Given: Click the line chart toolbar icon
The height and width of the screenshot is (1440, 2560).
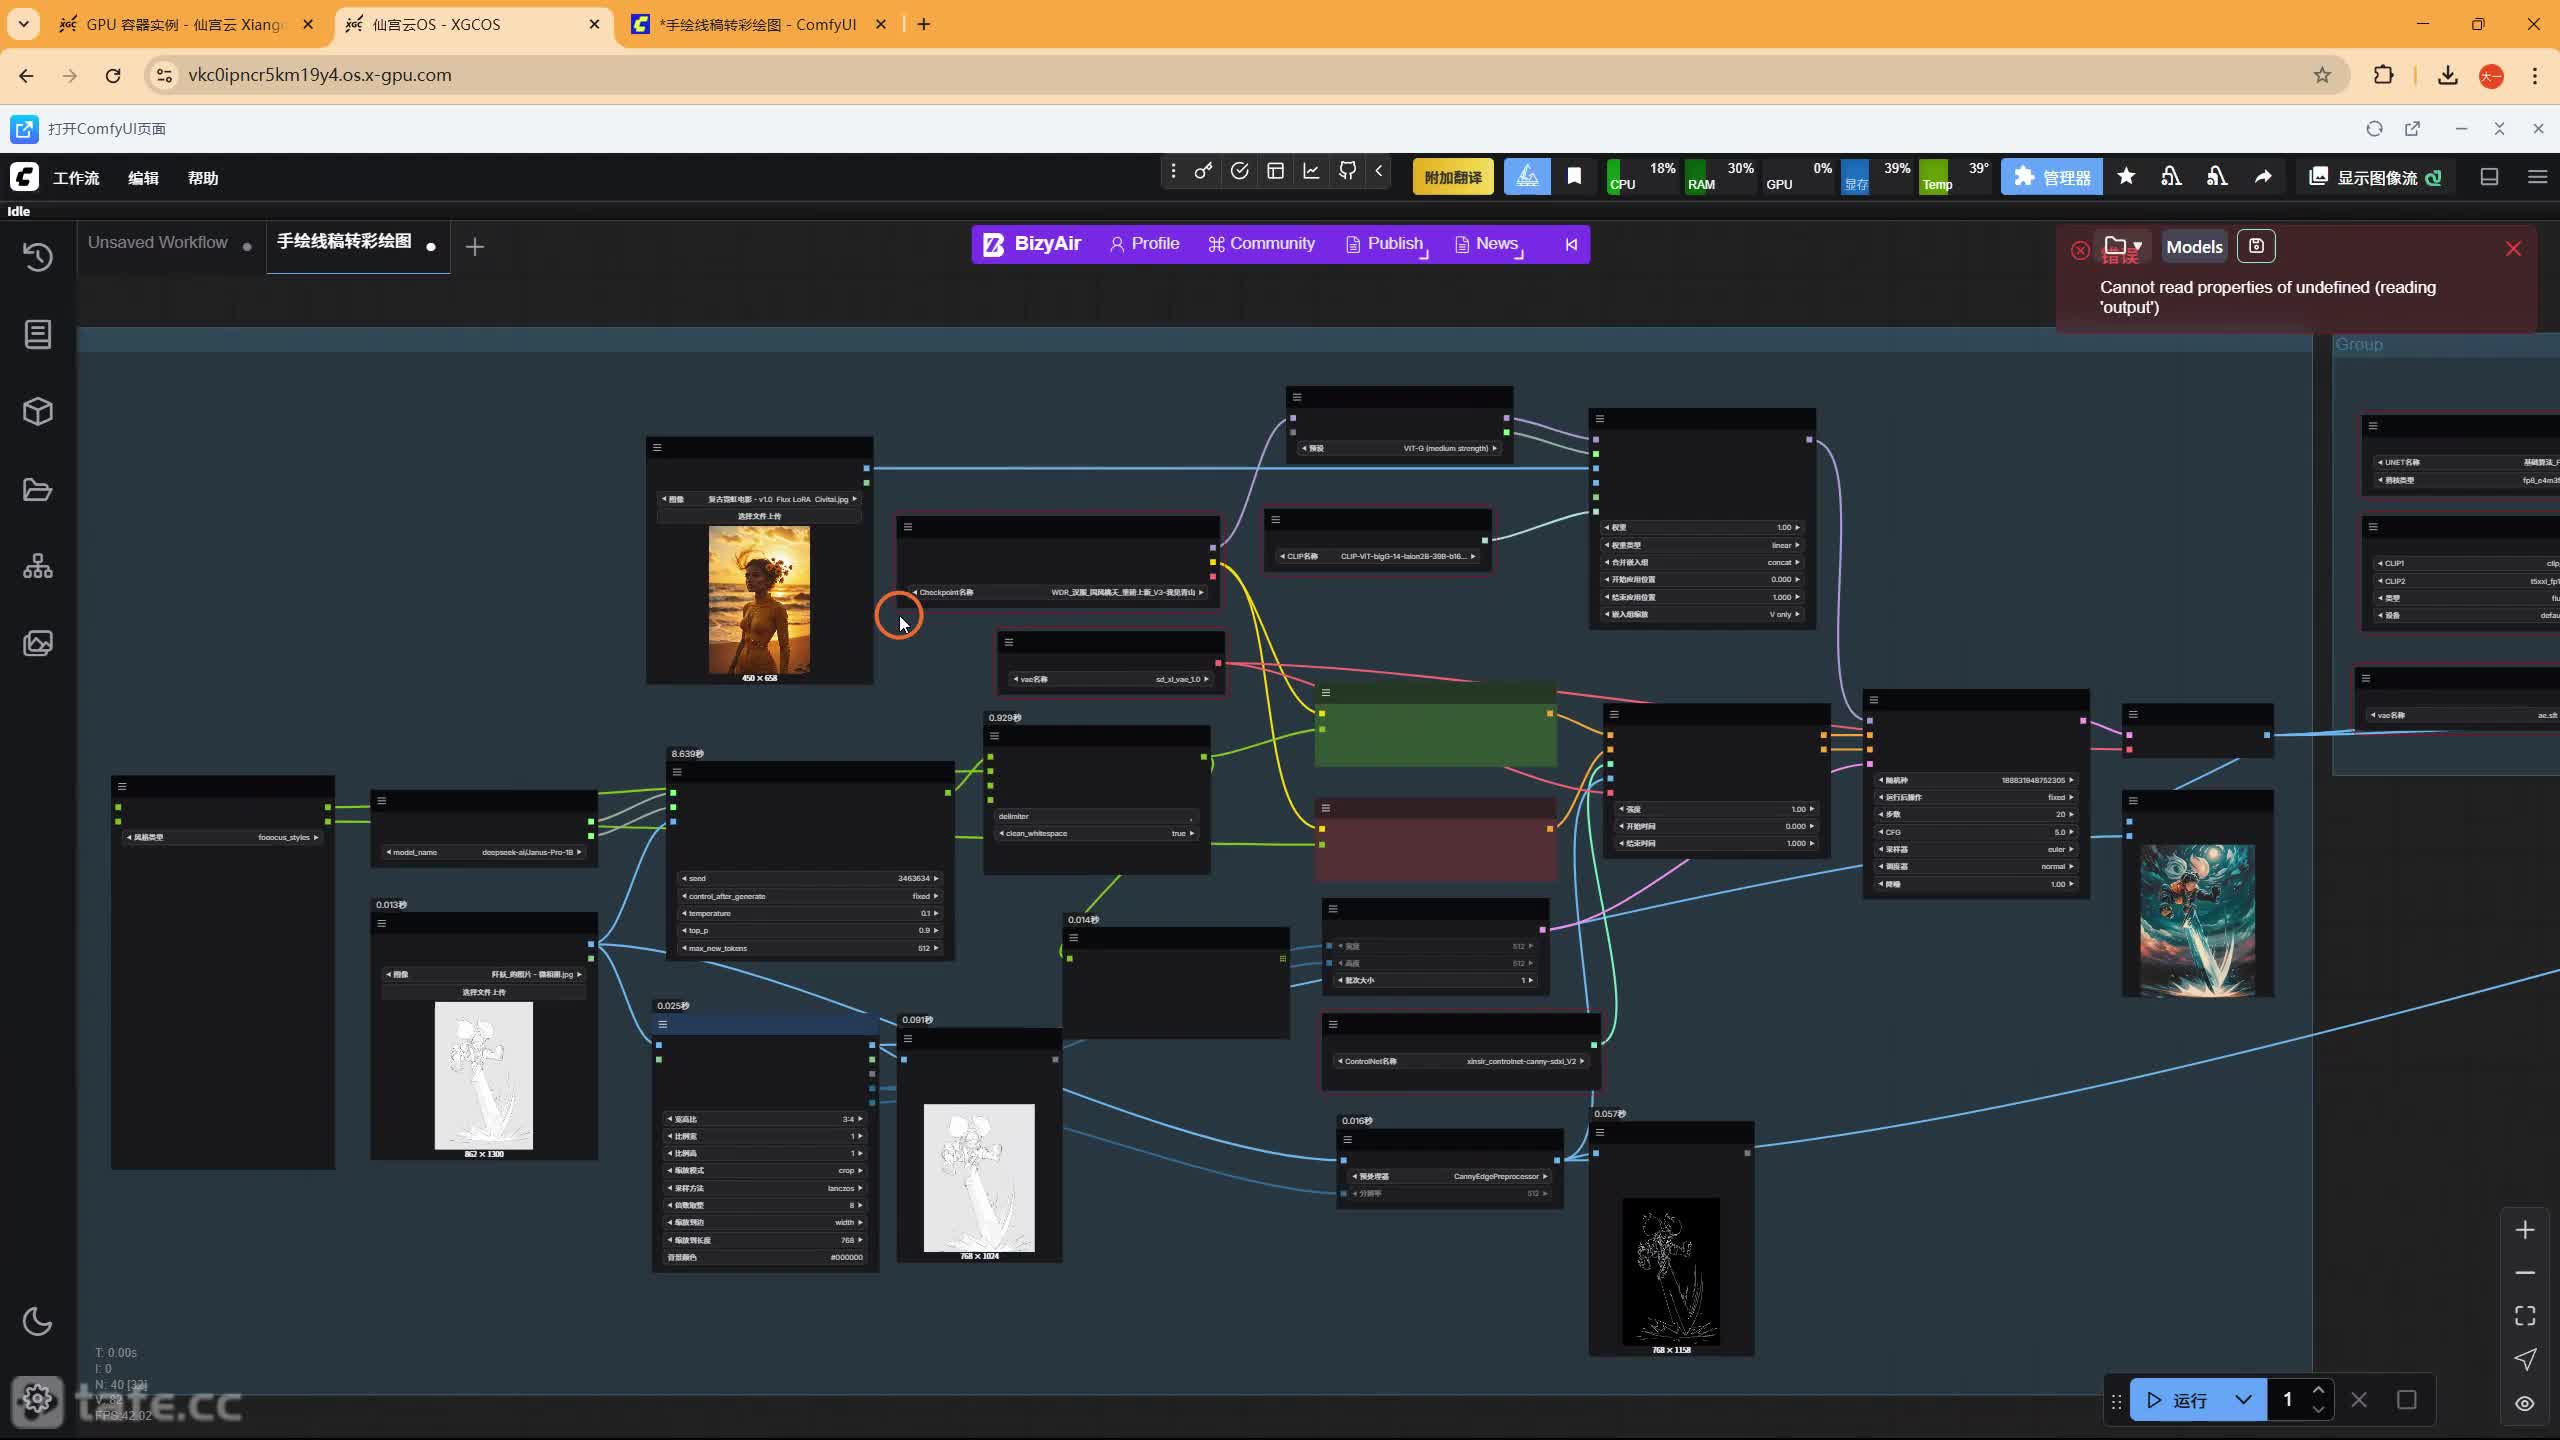Looking at the screenshot, I should (1311, 171).
